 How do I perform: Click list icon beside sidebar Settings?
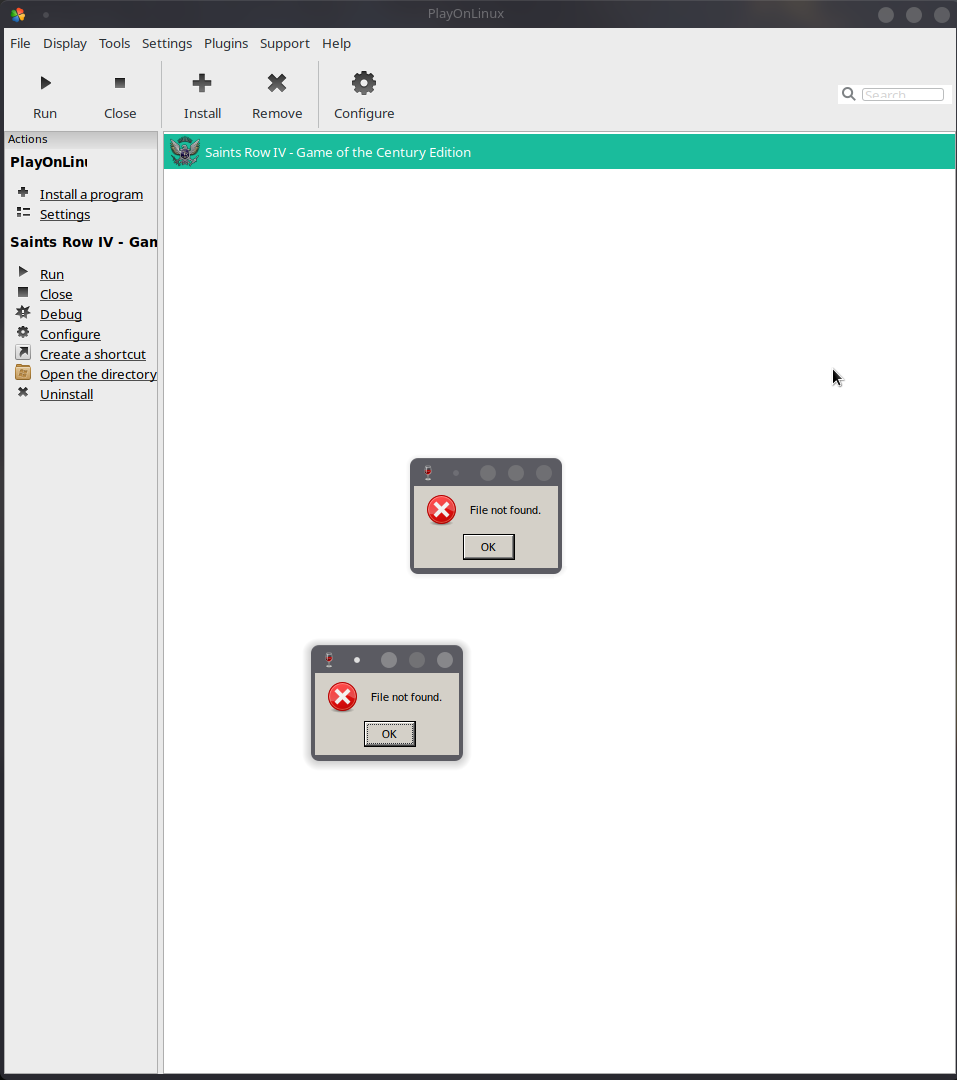click(x=23, y=212)
